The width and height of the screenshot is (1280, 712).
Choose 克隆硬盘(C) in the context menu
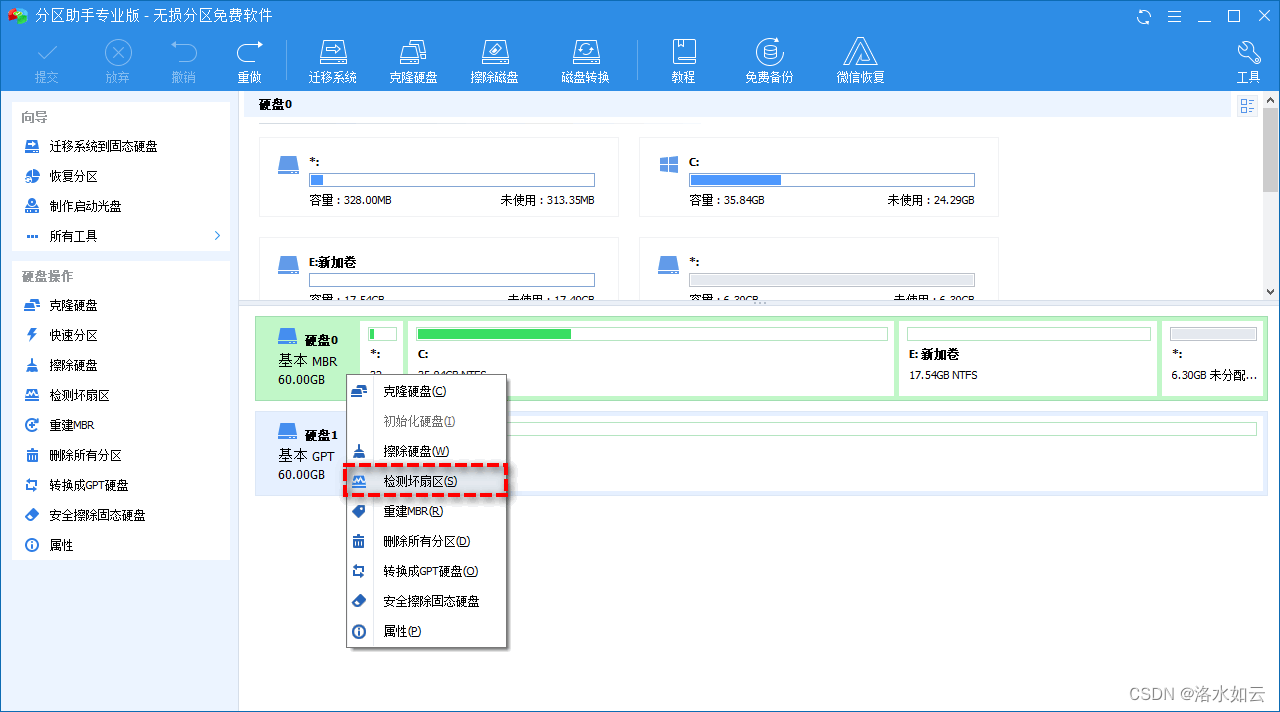(x=427, y=391)
